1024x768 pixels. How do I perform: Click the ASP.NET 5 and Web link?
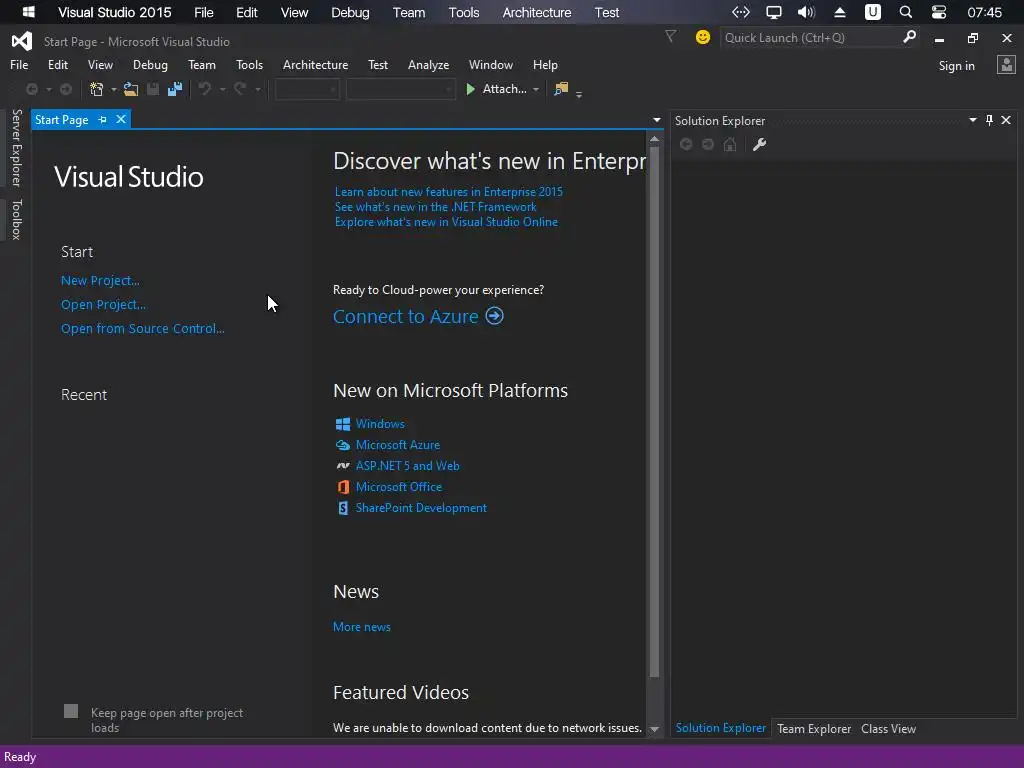tap(408, 466)
